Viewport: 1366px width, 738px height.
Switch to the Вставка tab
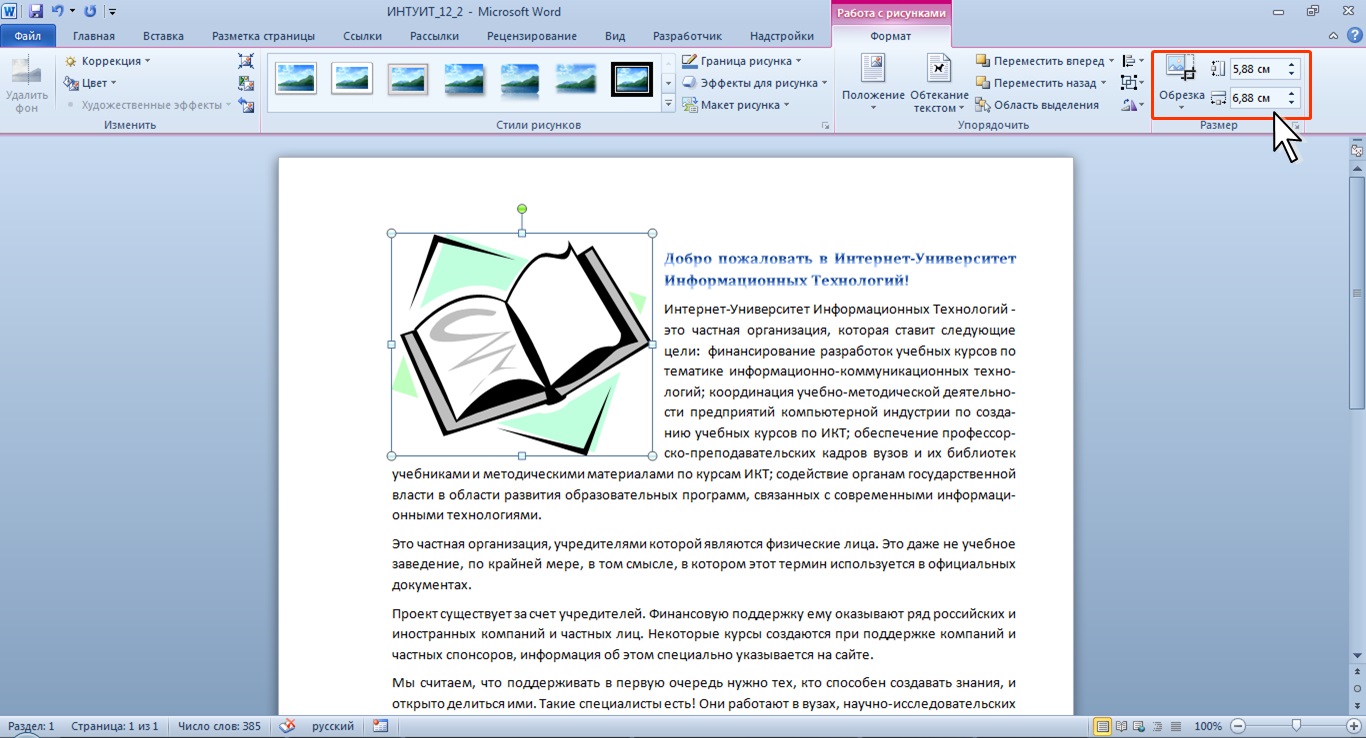pyautogui.click(x=163, y=36)
